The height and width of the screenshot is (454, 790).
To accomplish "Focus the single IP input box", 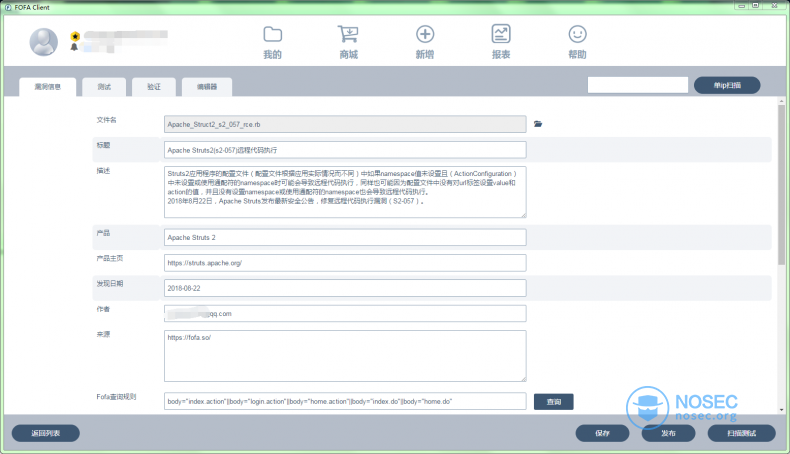I will tap(638, 85).
